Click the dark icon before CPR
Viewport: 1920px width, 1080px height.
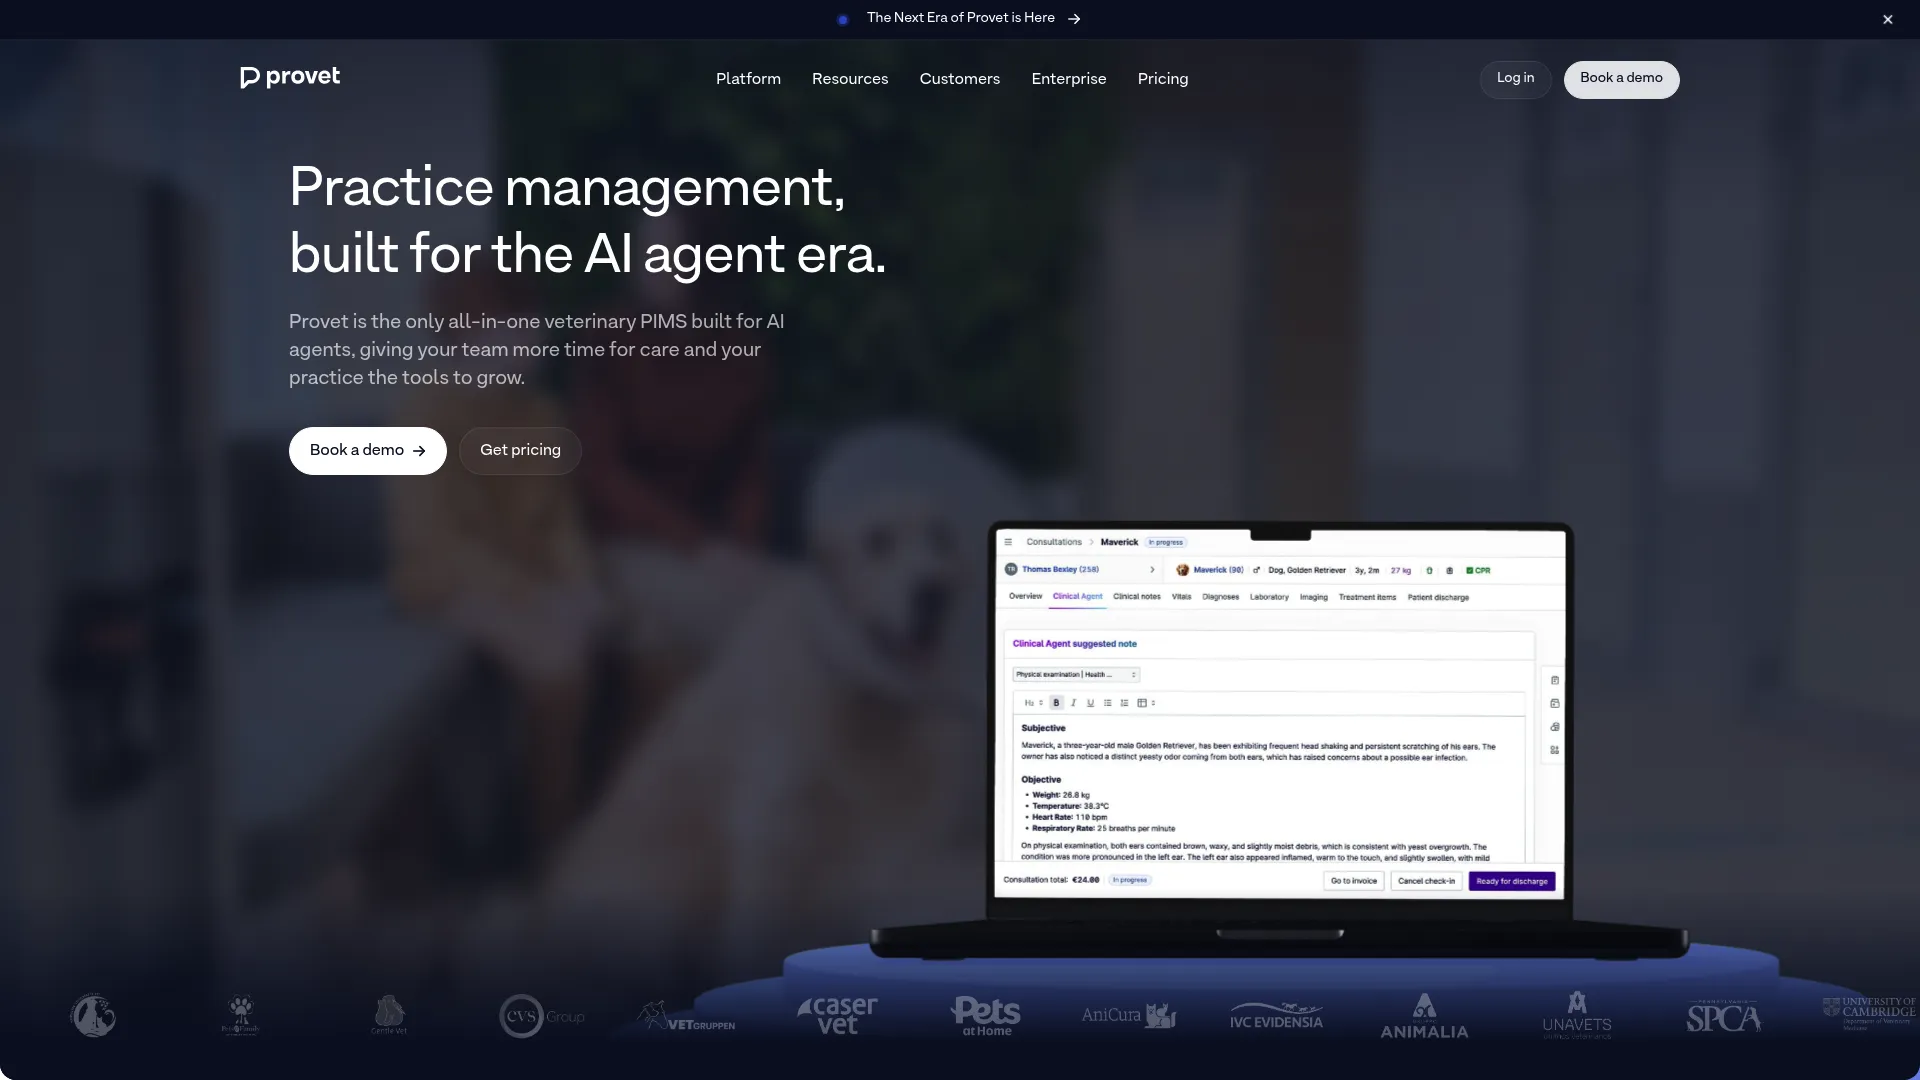click(x=1449, y=570)
